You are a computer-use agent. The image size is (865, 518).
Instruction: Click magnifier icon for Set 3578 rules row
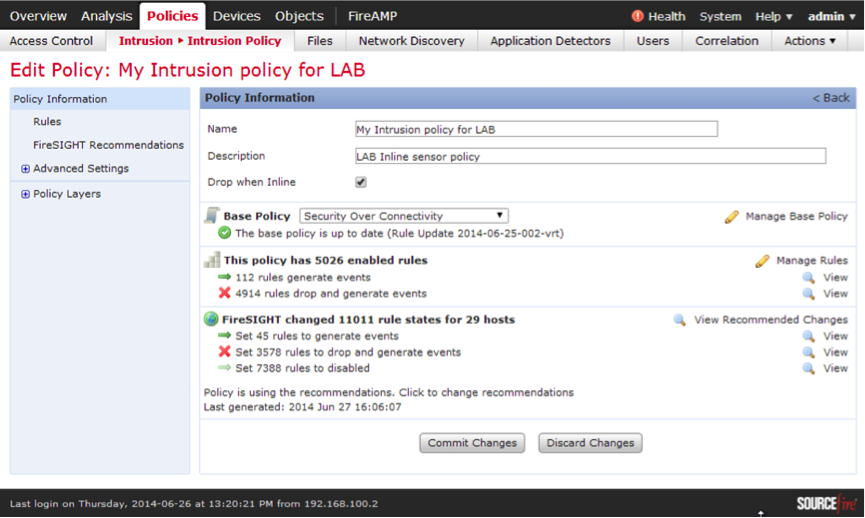tap(809, 352)
